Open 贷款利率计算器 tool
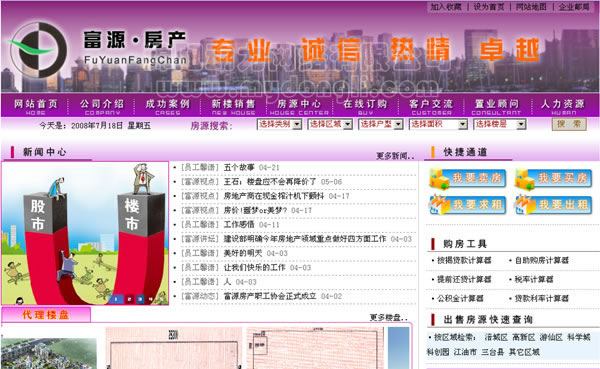600x369 pixels. coord(541,299)
